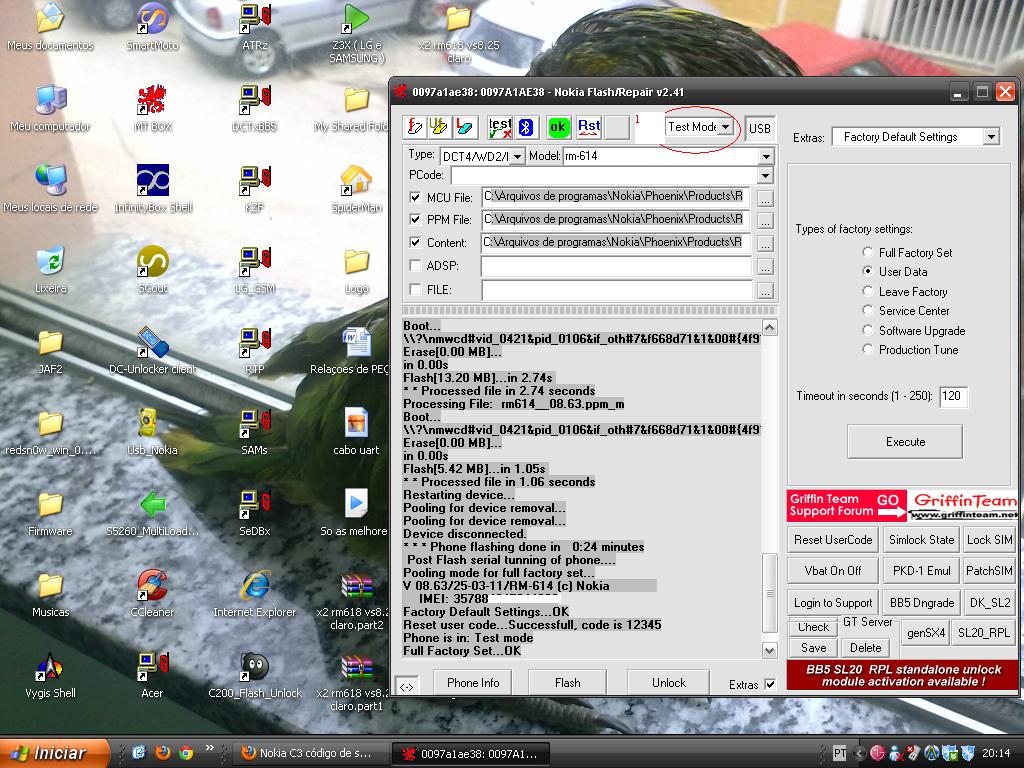
Task: Toggle the Extras checkbox at bottom
Action: pos(771,684)
